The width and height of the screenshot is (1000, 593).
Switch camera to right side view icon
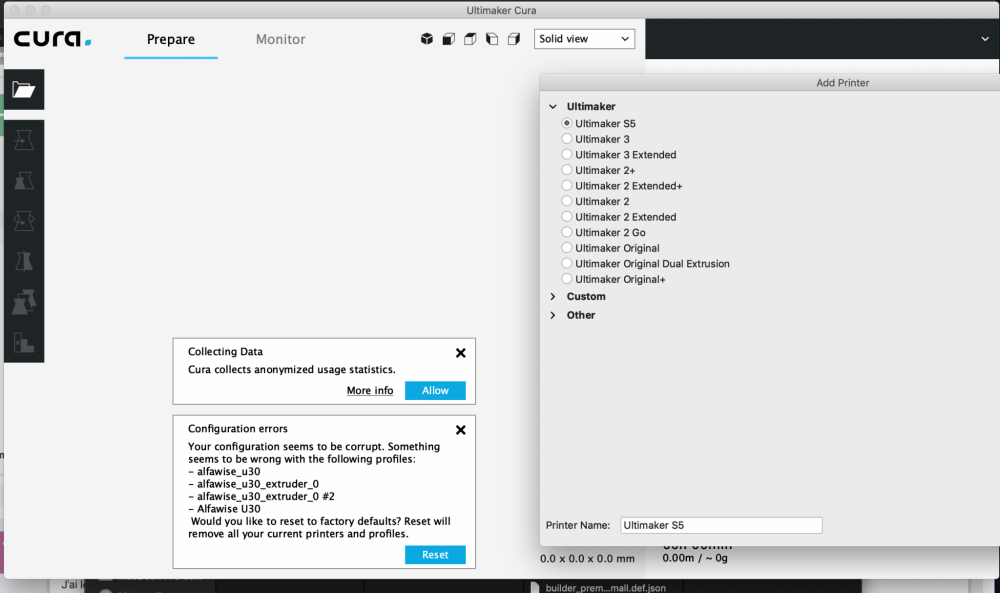(513, 39)
